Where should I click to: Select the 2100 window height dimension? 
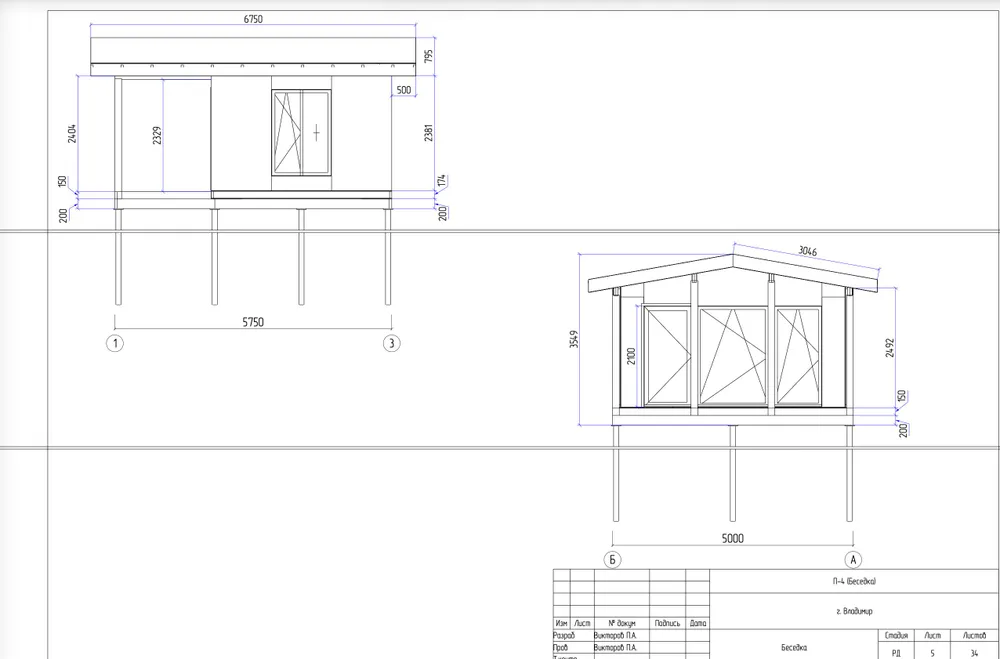(631, 356)
